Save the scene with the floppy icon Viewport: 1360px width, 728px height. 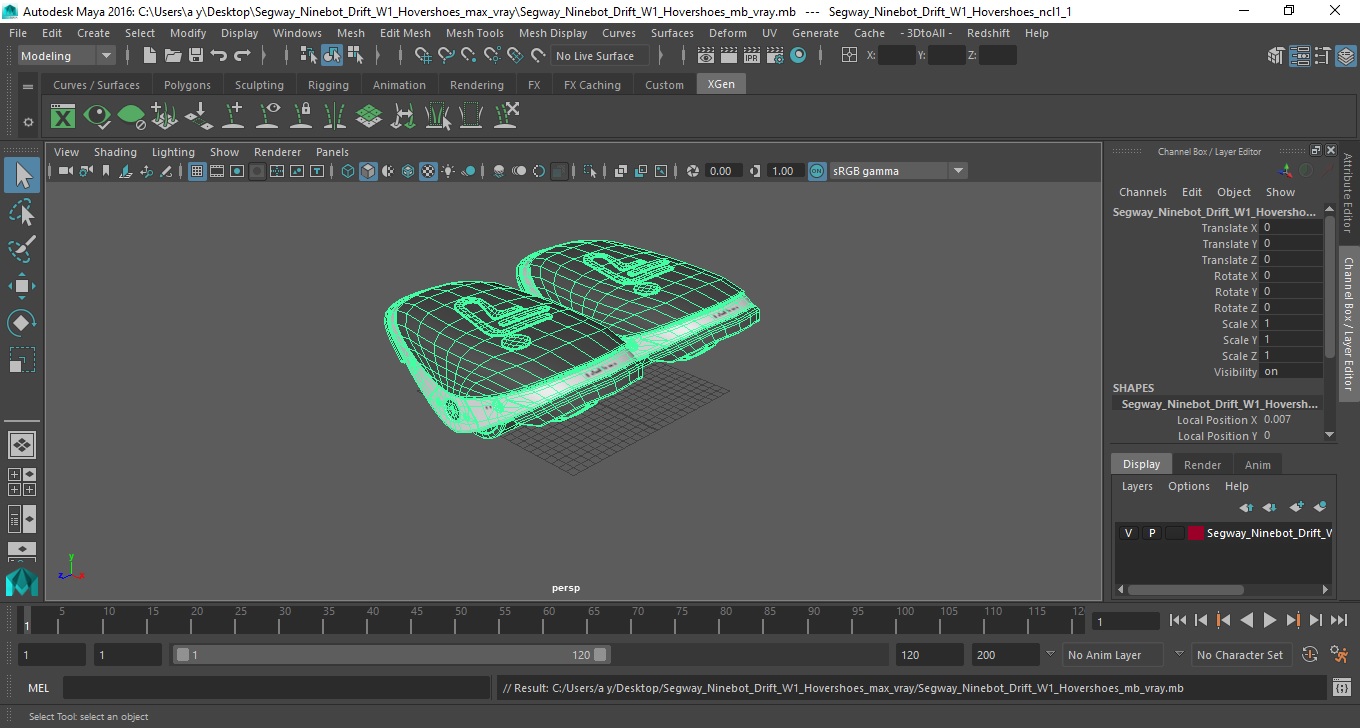[x=196, y=56]
